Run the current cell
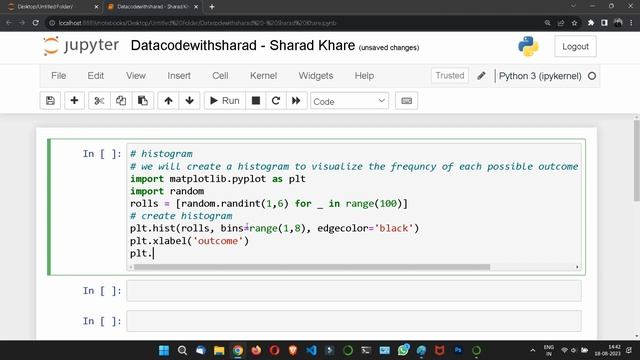The height and width of the screenshot is (360, 640). pyautogui.click(x=224, y=101)
